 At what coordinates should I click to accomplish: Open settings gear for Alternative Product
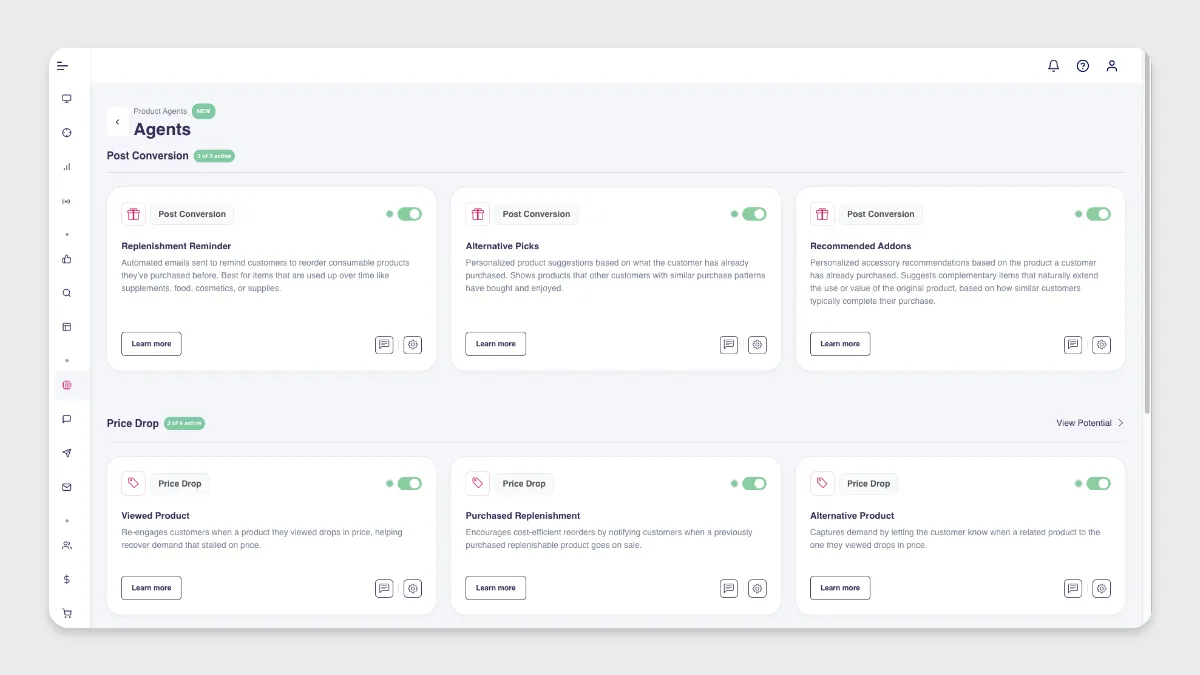click(1102, 588)
